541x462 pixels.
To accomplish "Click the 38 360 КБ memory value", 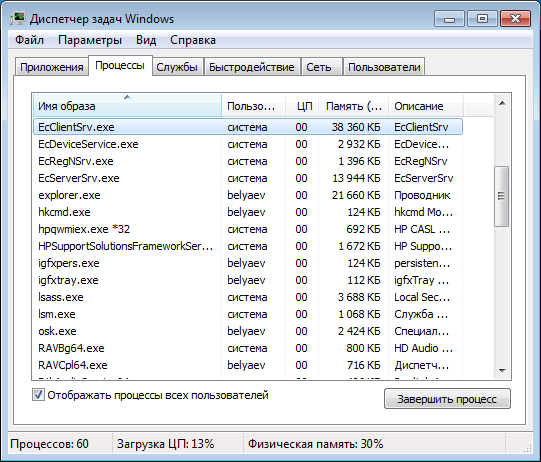I will click(x=356, y=127).
